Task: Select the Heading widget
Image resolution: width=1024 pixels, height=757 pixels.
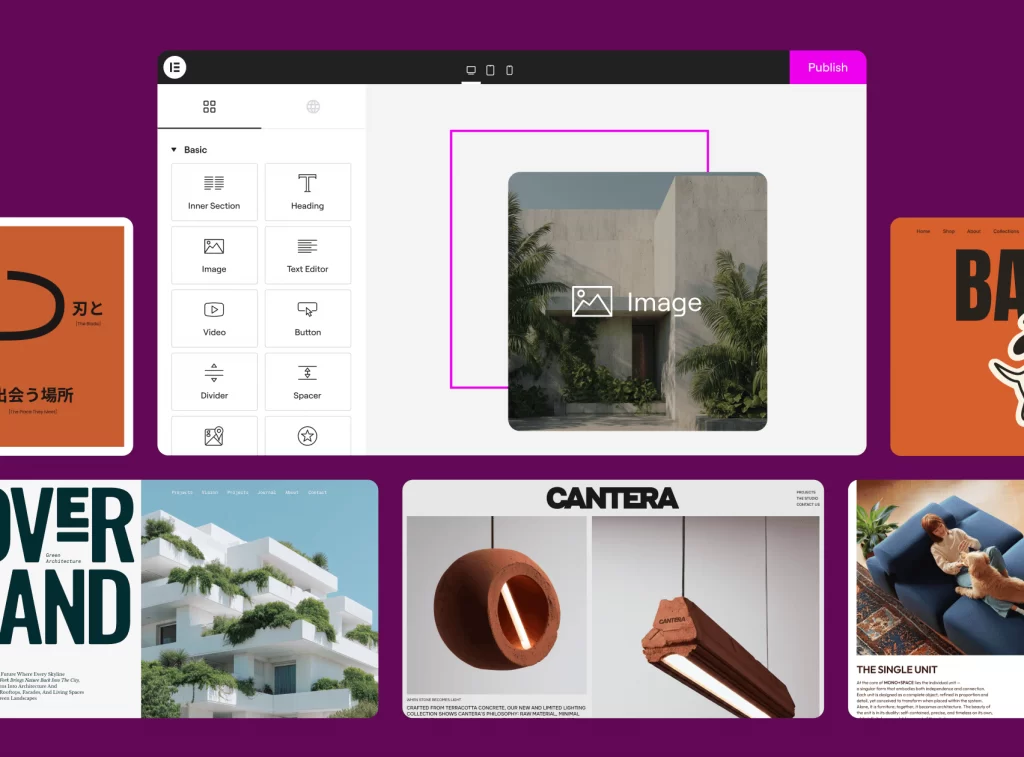Action: [x=307, y=192]
